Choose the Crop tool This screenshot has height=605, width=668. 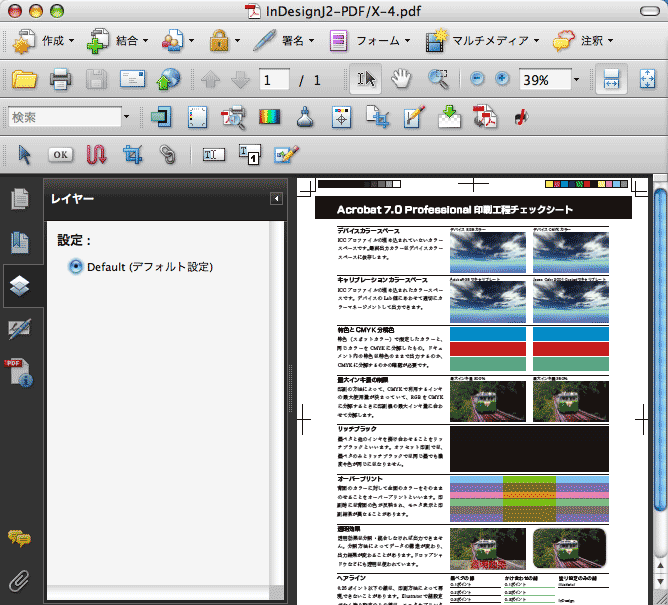(132, 155)
